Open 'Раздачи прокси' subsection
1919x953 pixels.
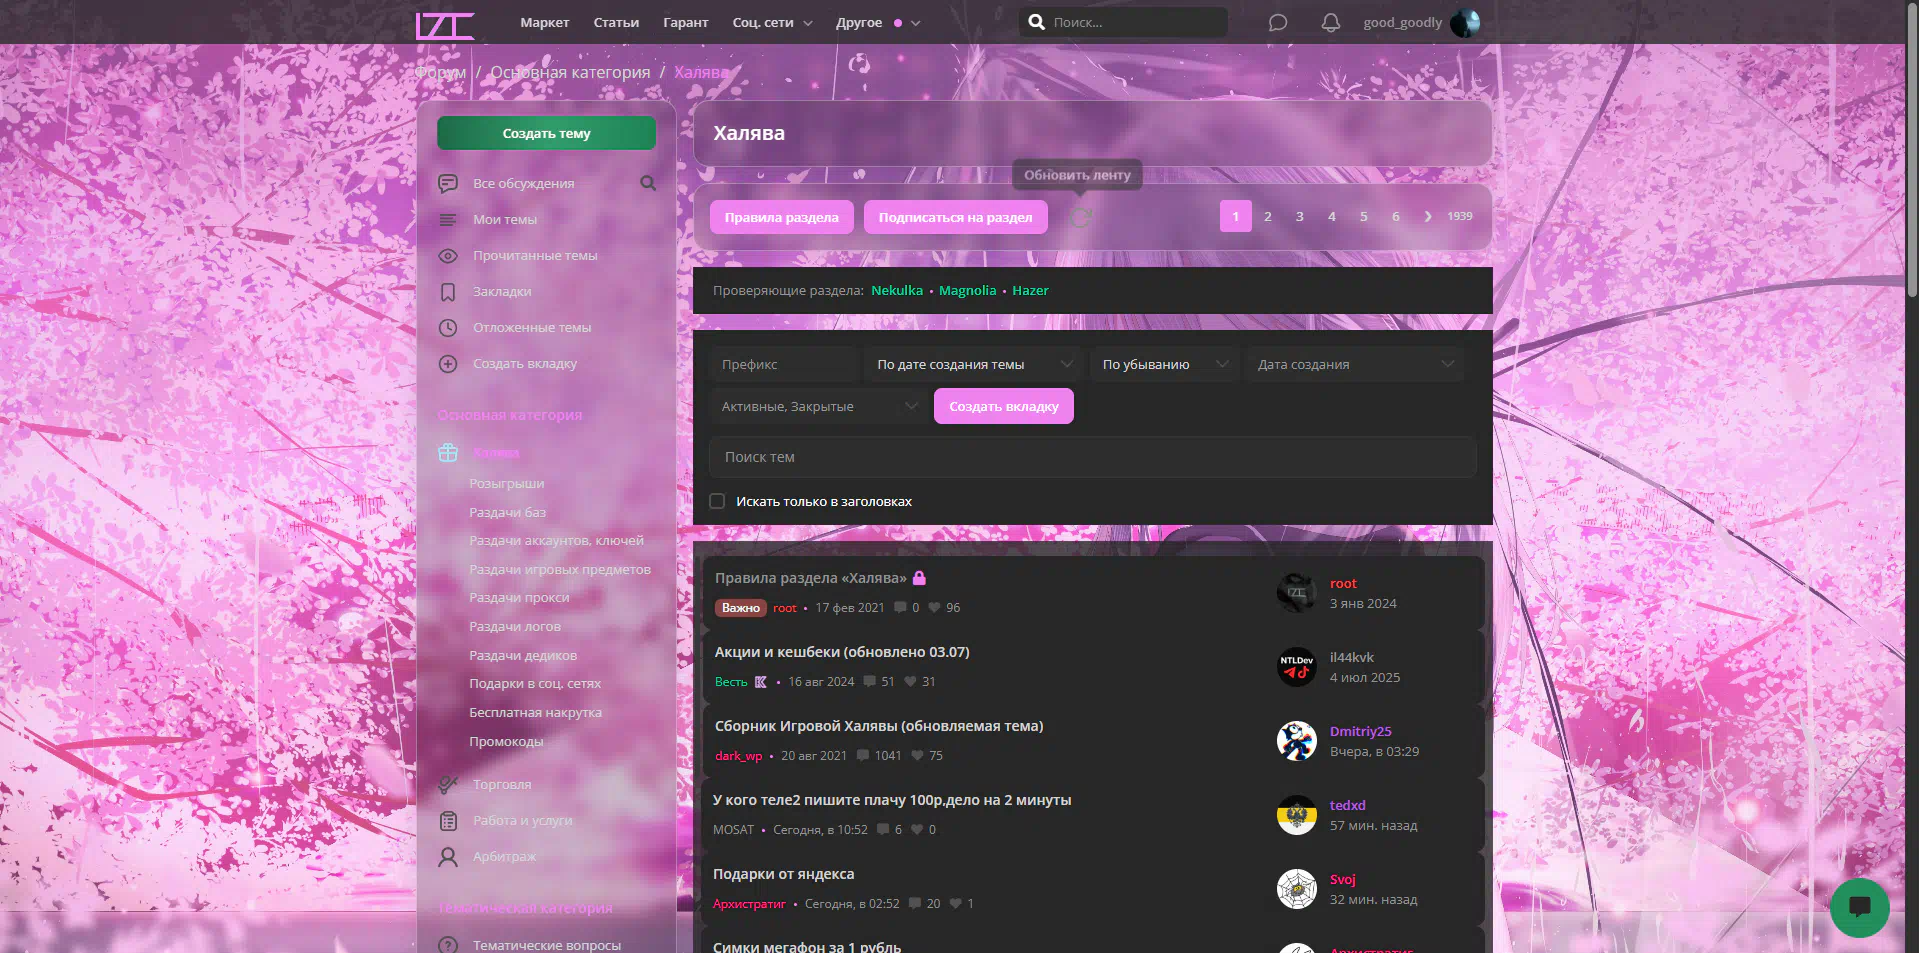click(519, 597)
